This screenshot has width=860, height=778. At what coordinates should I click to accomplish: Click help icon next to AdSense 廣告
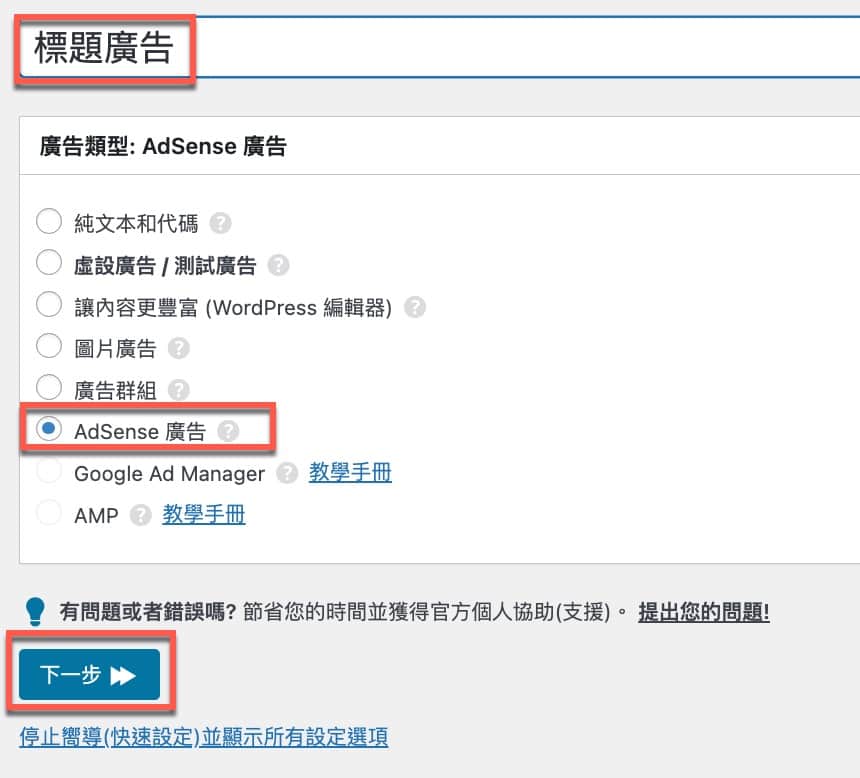point(228,431)
